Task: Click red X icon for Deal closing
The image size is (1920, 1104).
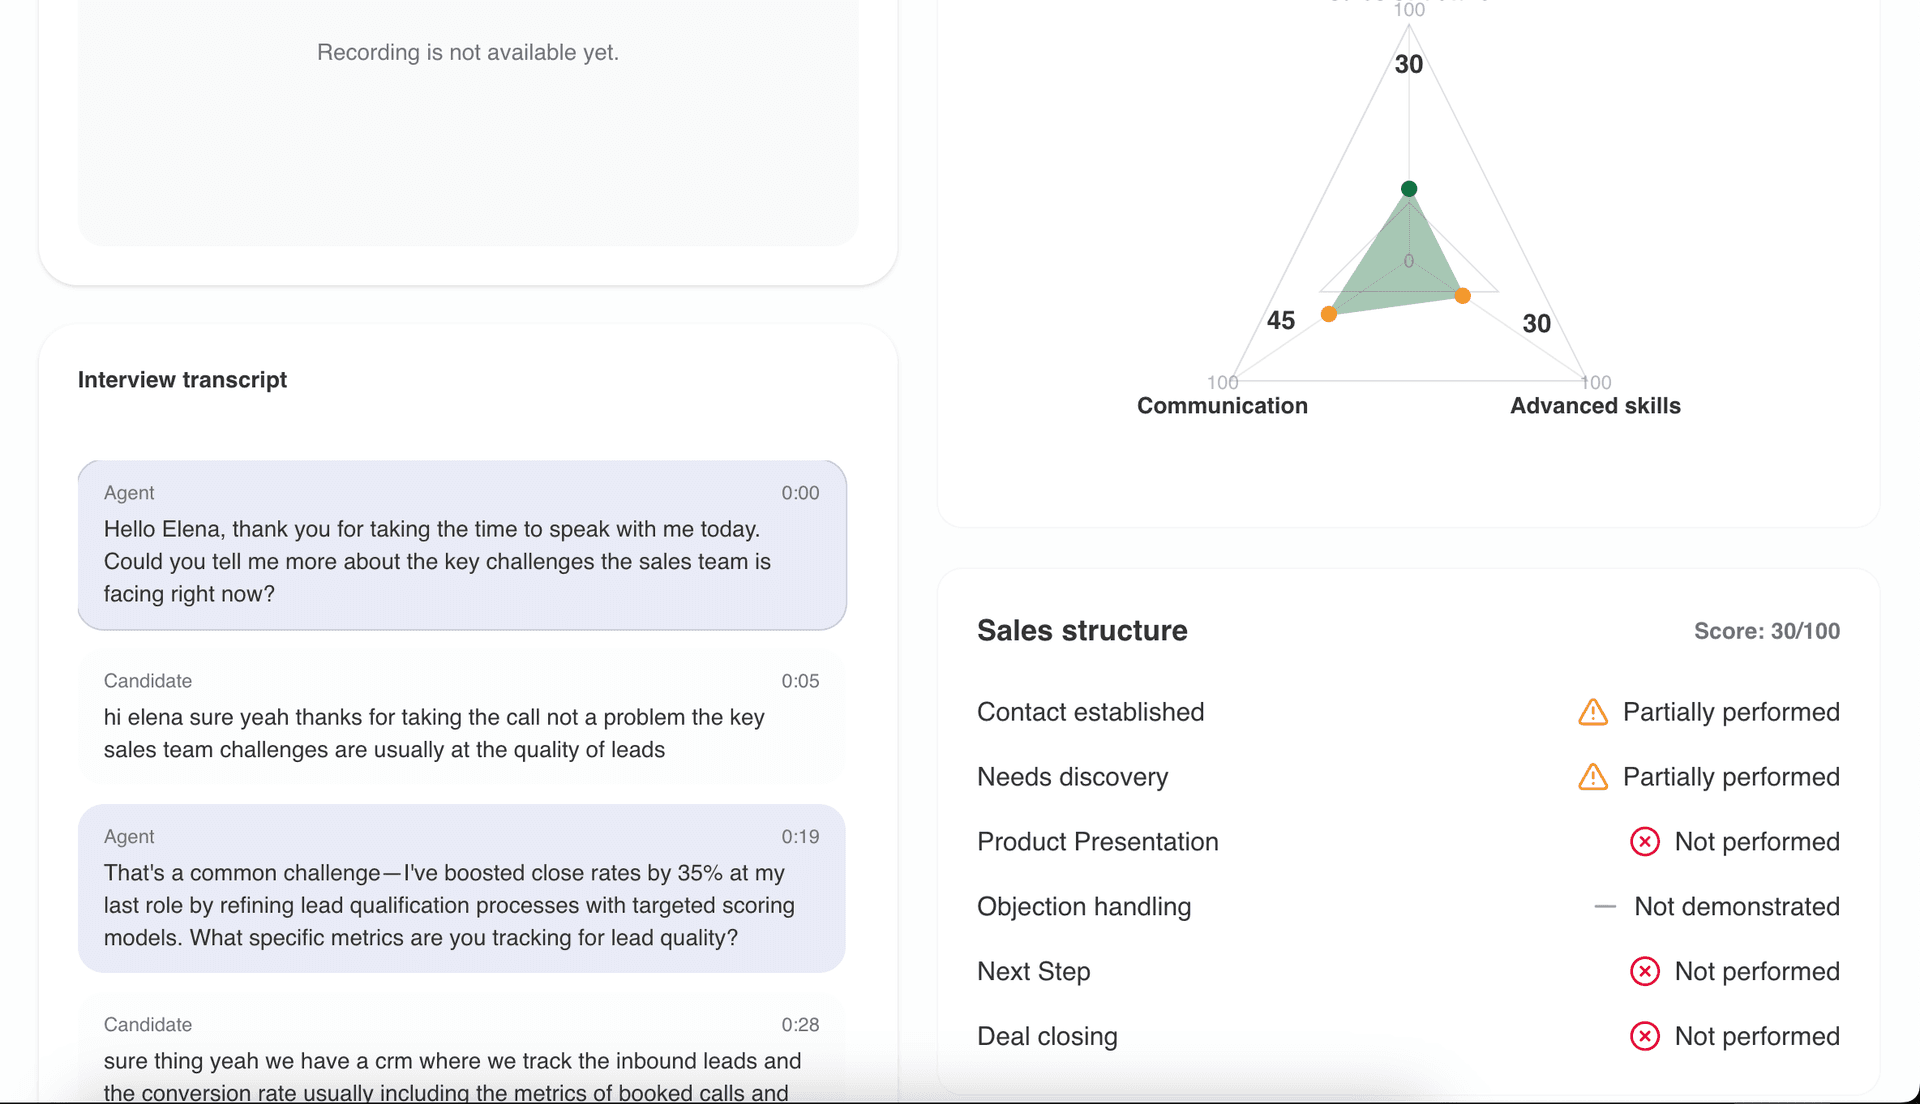Action: coord(1645,1036)
